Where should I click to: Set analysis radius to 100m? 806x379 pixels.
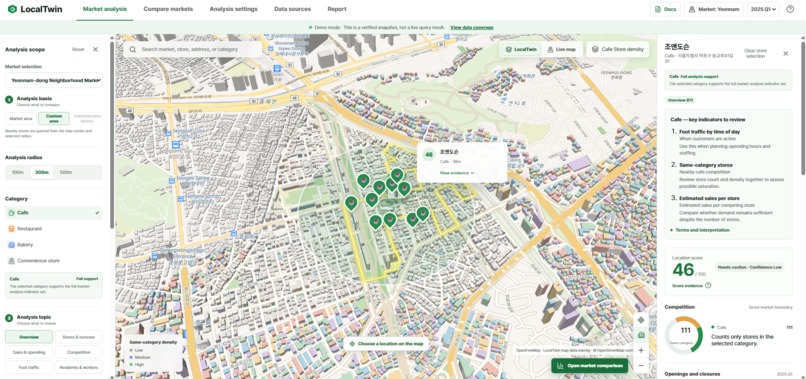pos(18,172)
